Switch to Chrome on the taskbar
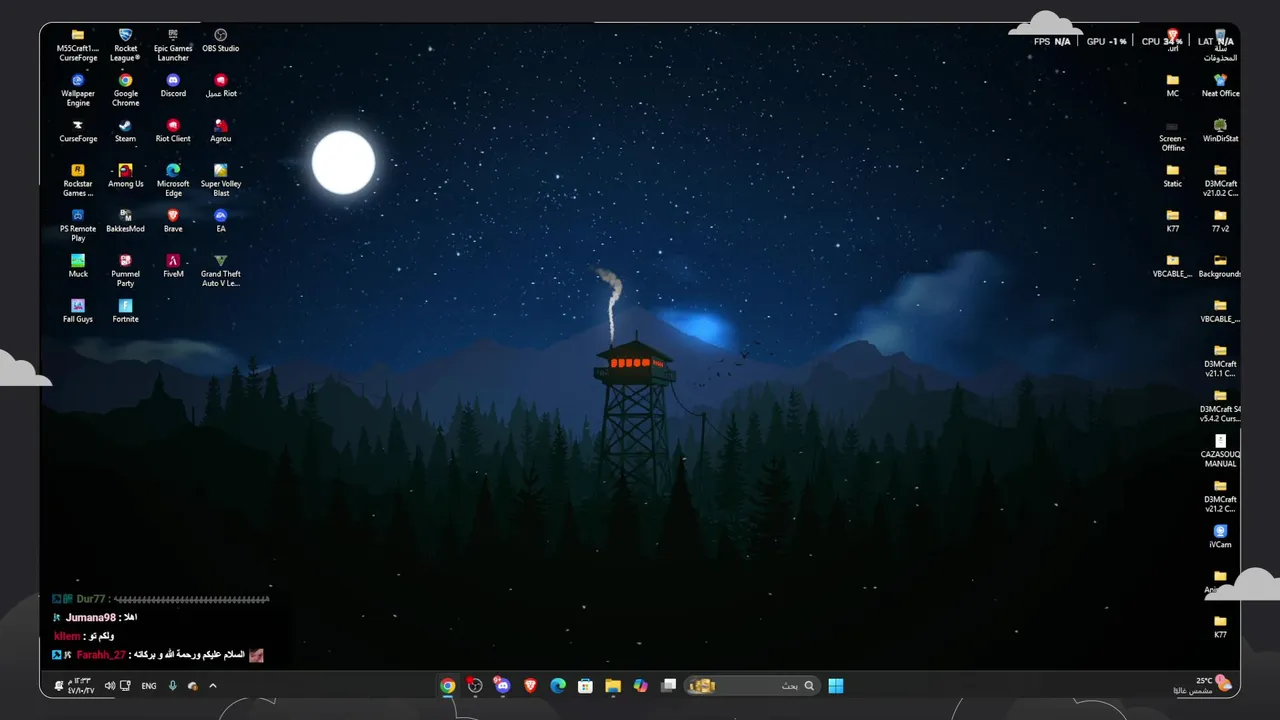Image resolution: width=1280 pixels, height=720 pixels. 447,686
